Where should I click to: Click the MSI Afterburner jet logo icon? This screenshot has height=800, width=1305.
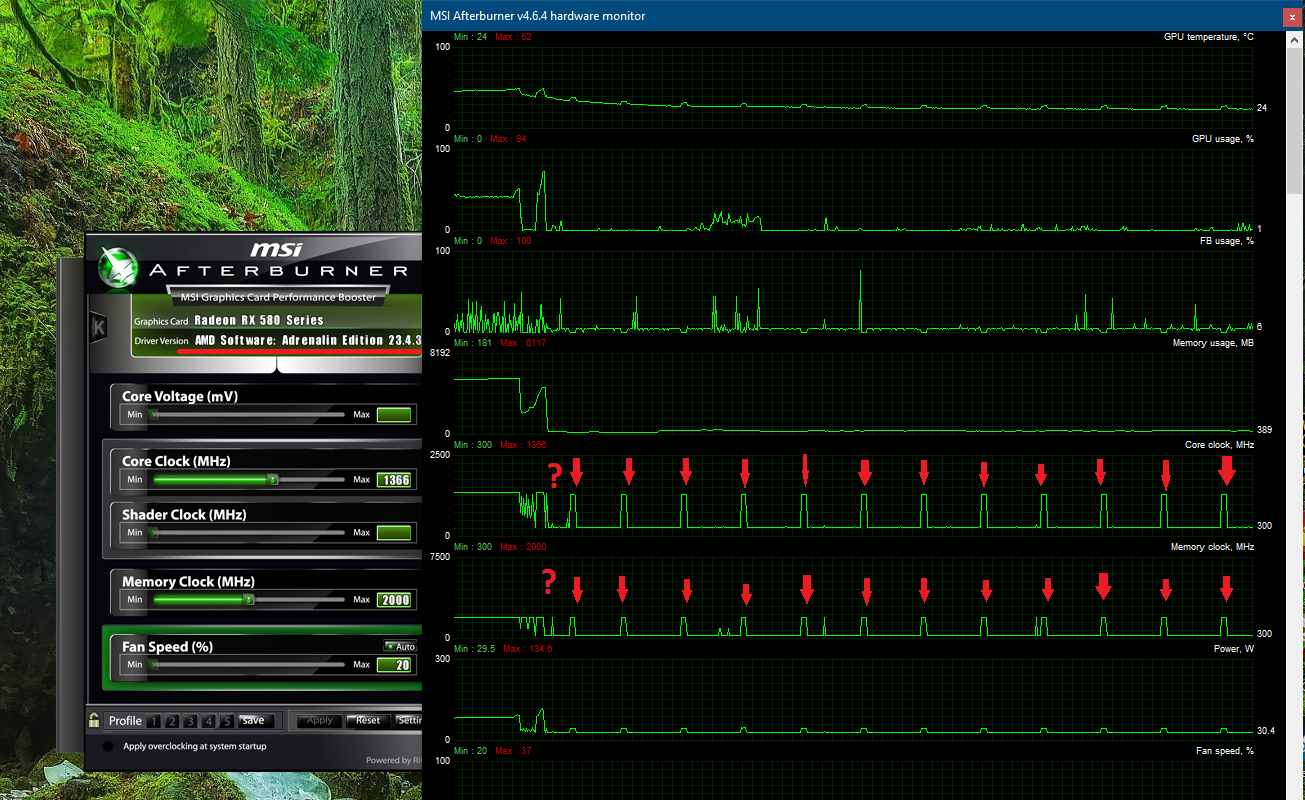(x=119, y=269)
